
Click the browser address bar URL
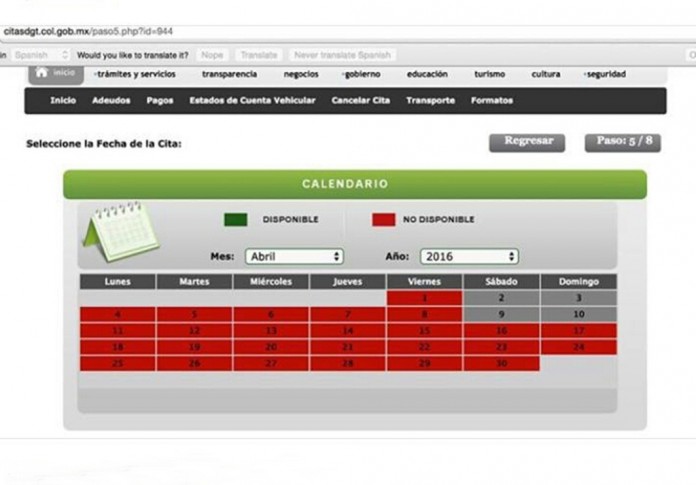pos(88,32)
